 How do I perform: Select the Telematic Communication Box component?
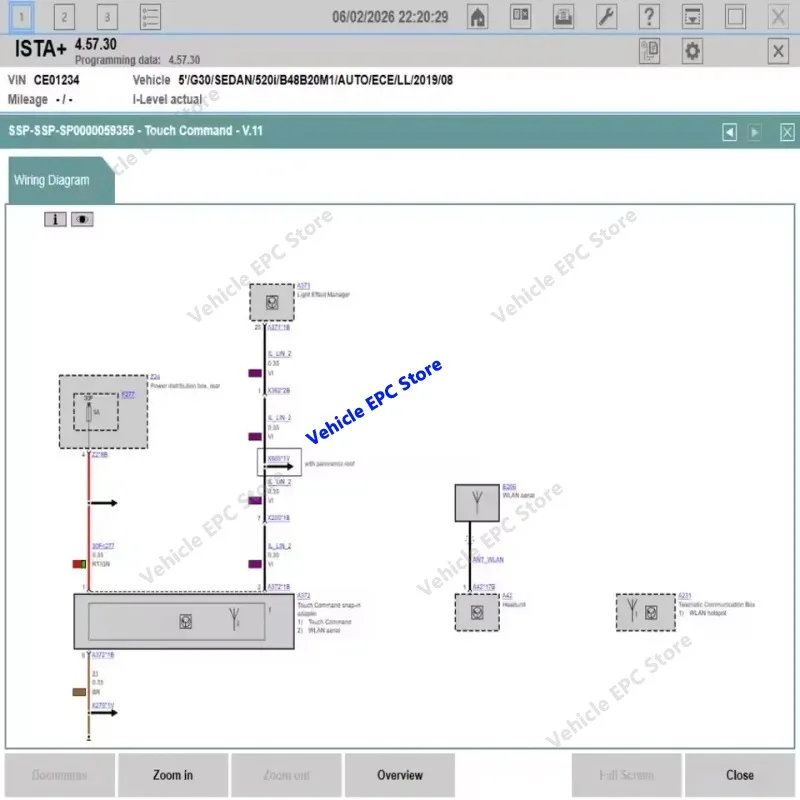(x=646, y=612)
